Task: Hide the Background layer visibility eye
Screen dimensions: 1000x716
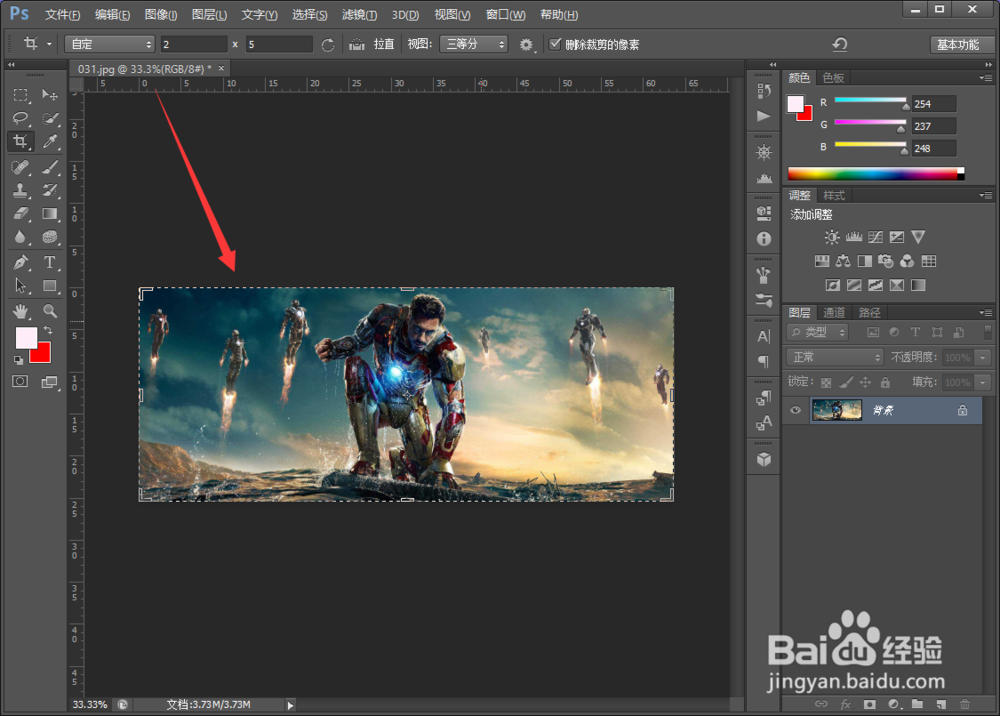Action: [795, 410]
